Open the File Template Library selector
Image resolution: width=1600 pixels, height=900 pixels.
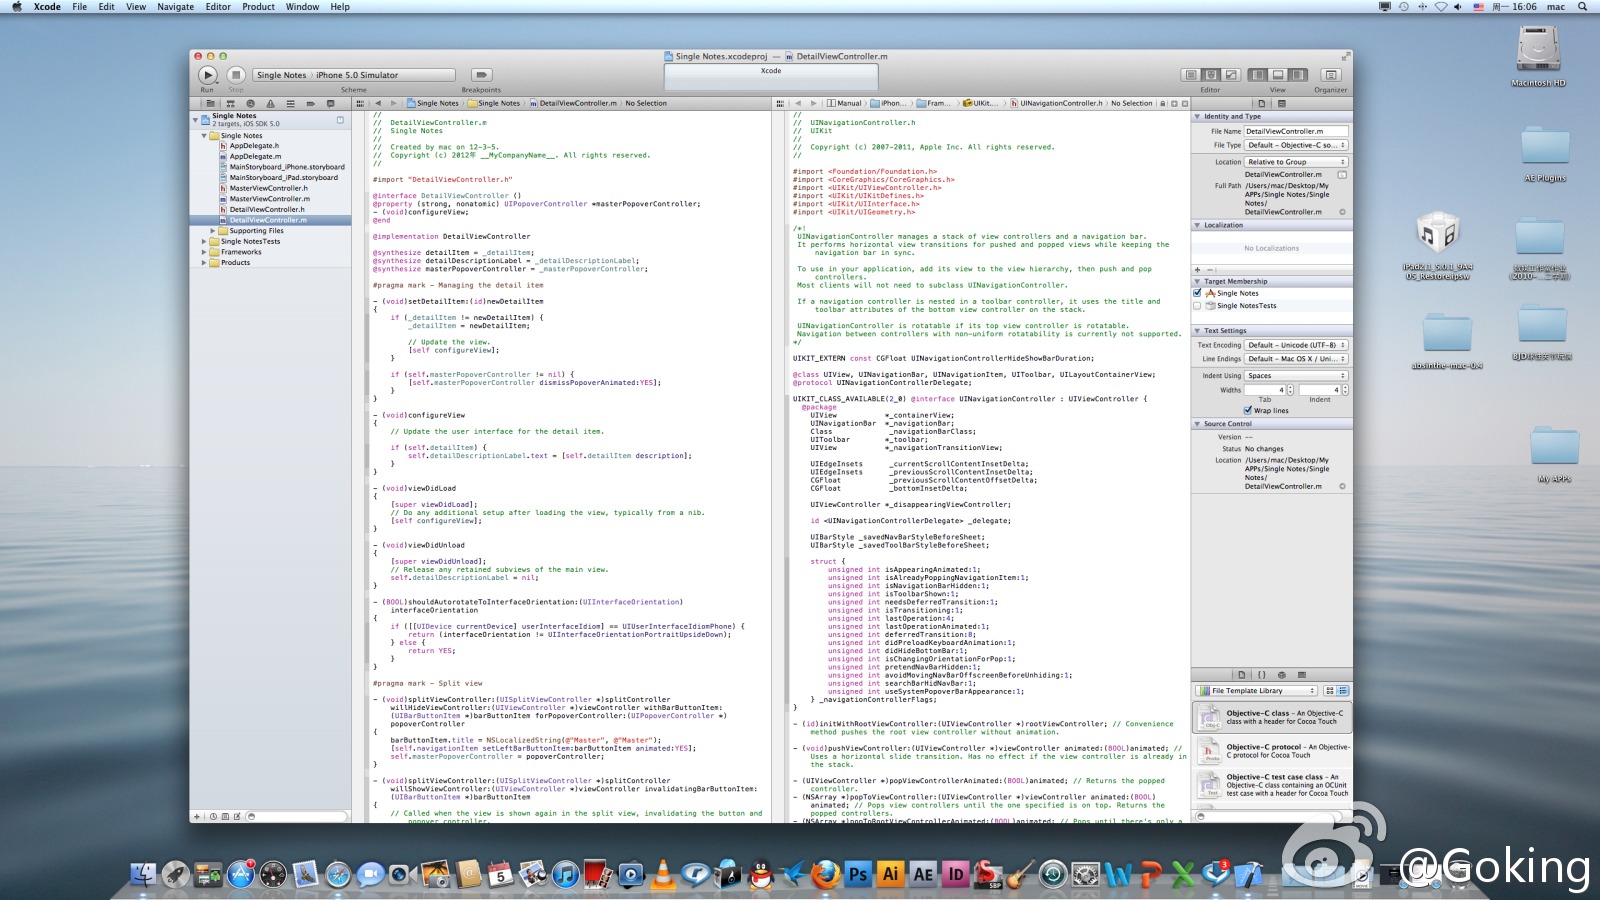point(1258,690)
